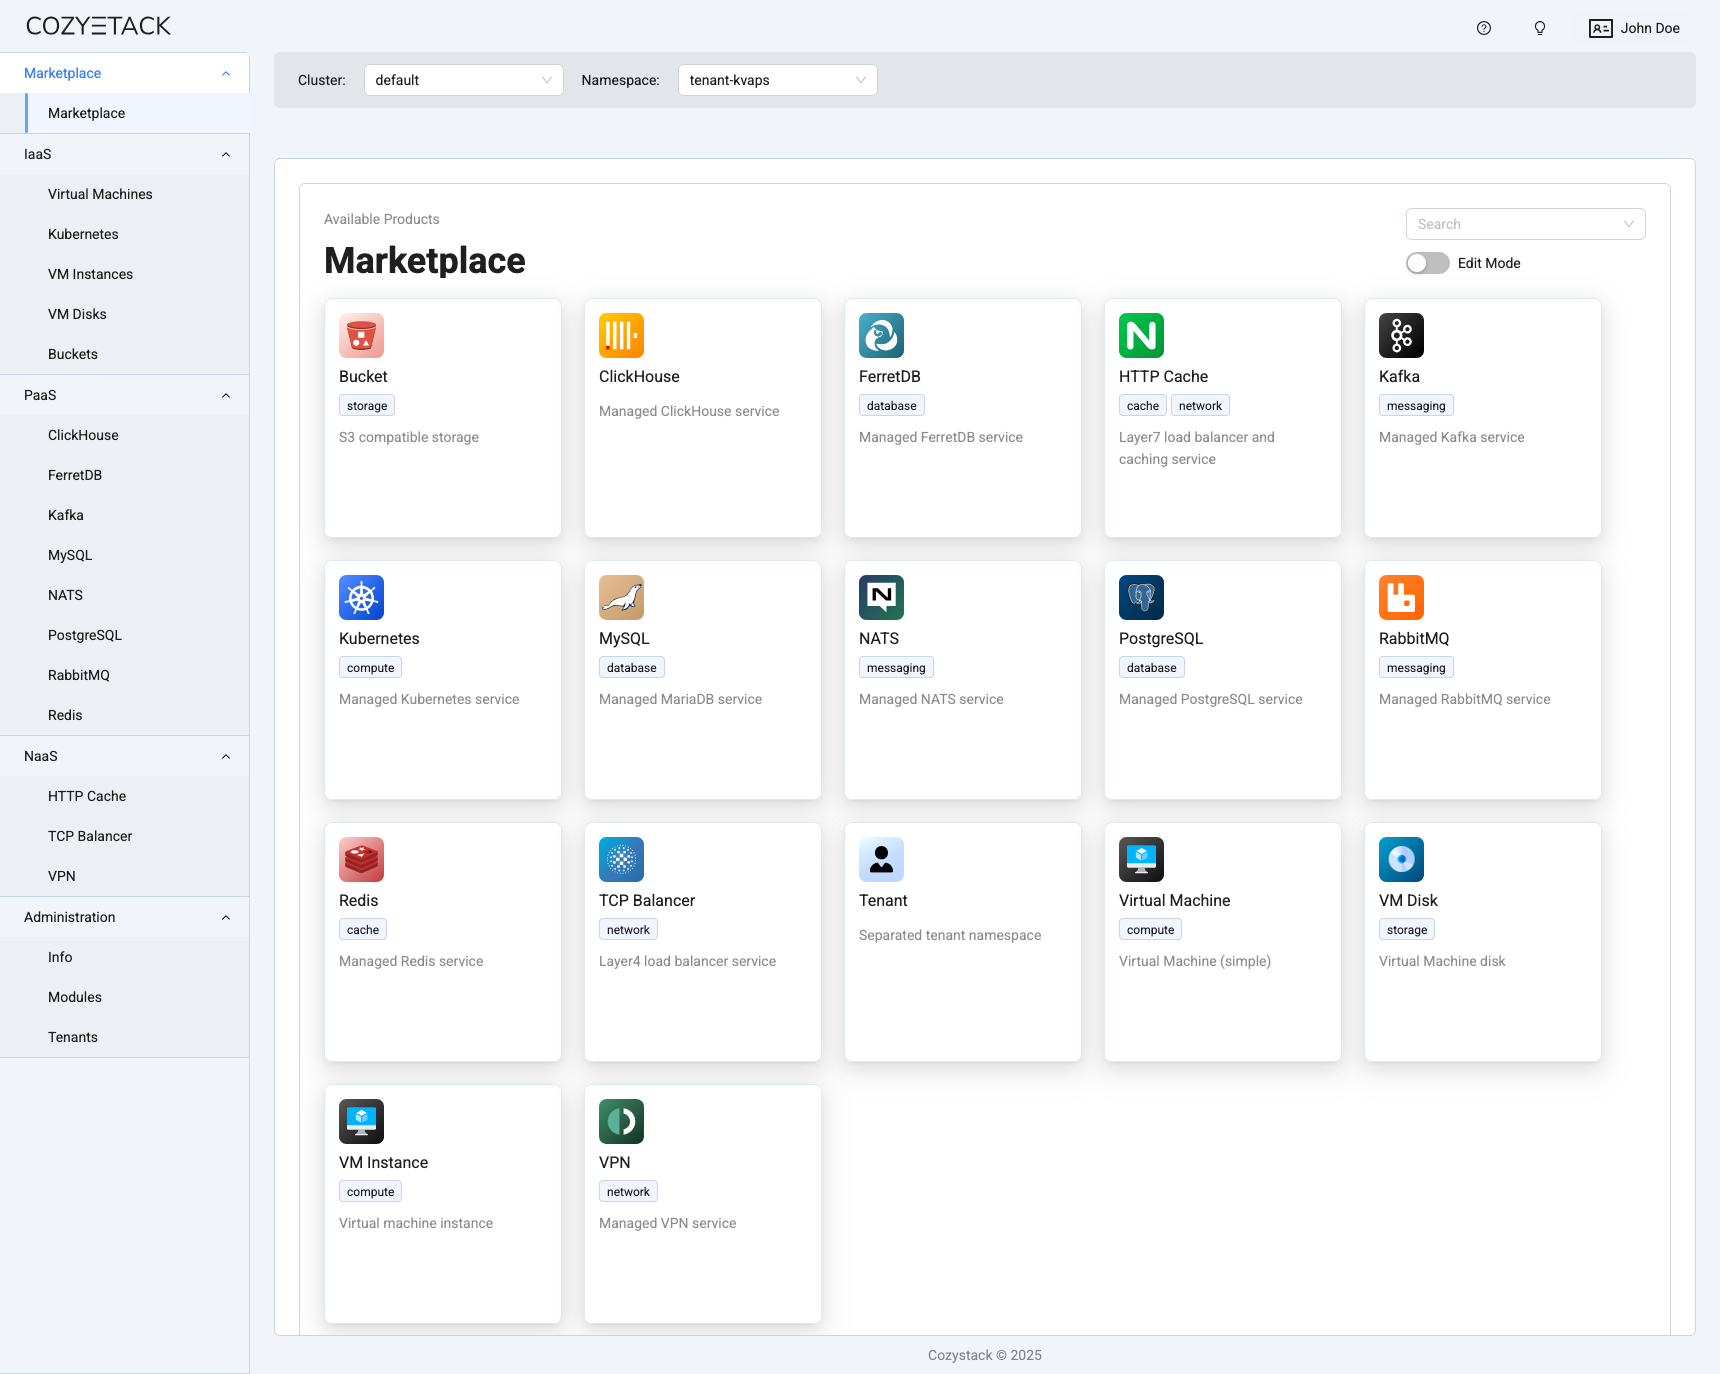The width and height of the screenshot is (1720, 1374).
Task: Open the John Doe user profile
Action: point(1634,28)
